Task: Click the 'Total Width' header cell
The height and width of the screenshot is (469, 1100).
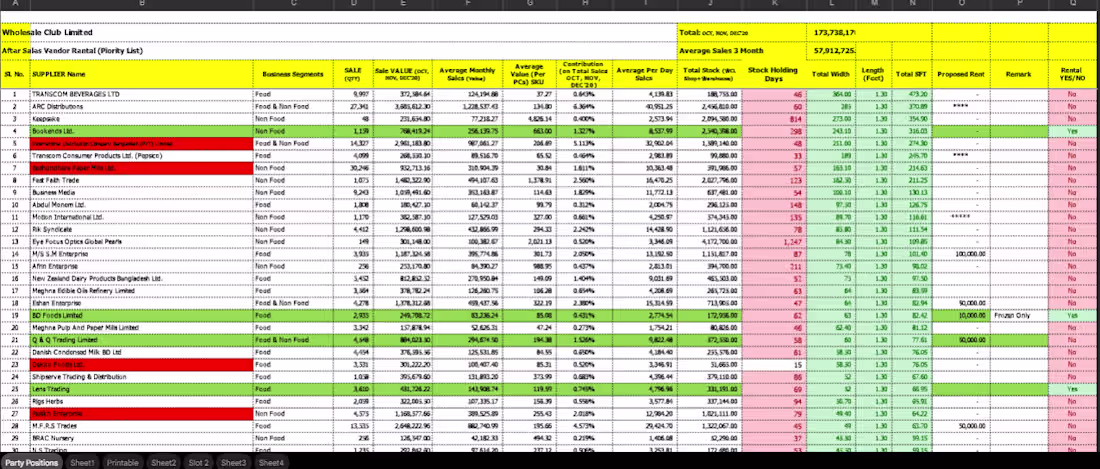Action: point(831,74)
